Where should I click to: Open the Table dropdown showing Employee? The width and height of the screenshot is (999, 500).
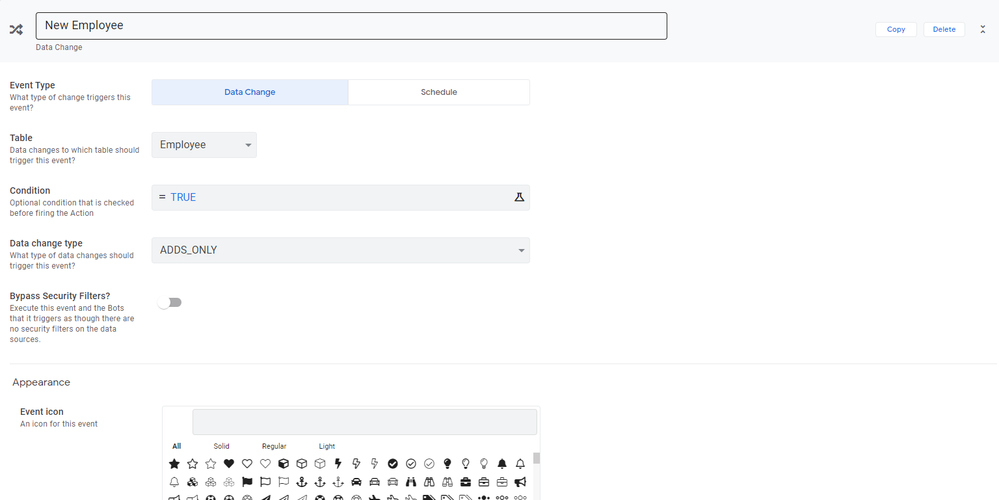[204, 145]
